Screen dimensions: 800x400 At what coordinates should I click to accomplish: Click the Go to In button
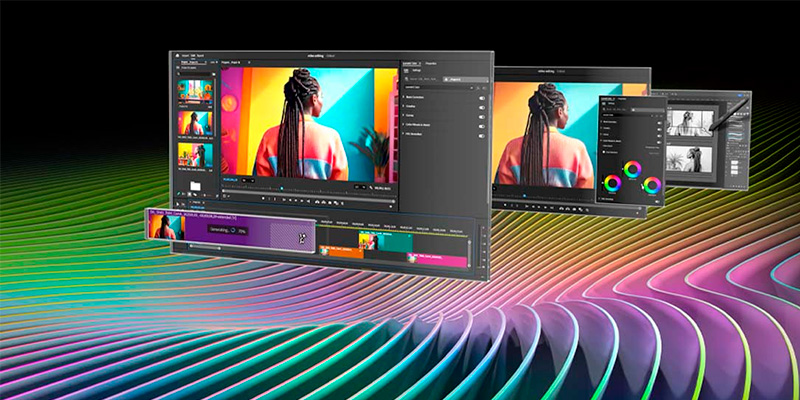[x=284, y=199]
